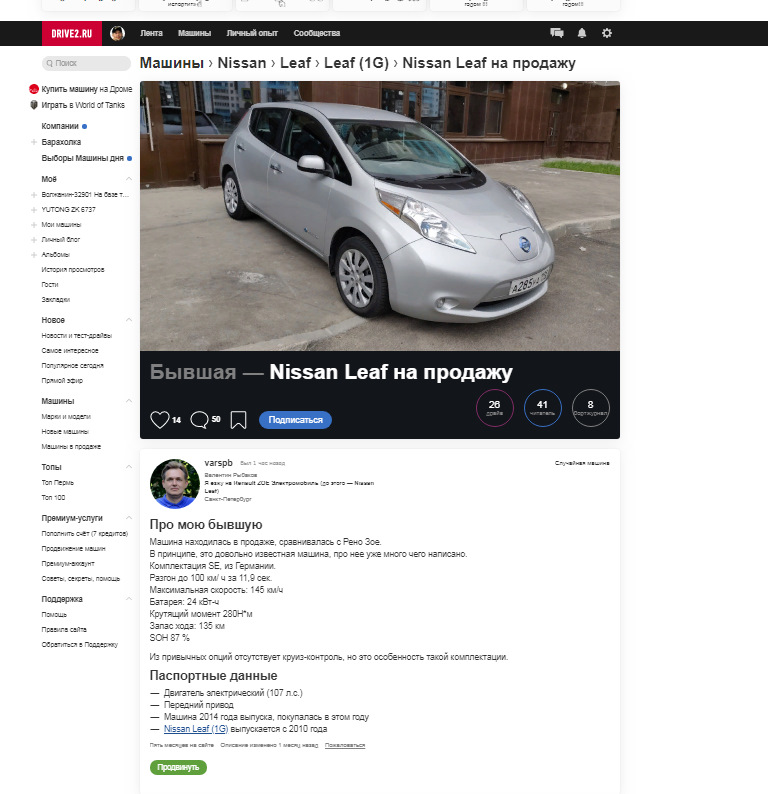Click the green Продвинуть button
The width and height of the screenshot is (768, 794).
point(178,767)
